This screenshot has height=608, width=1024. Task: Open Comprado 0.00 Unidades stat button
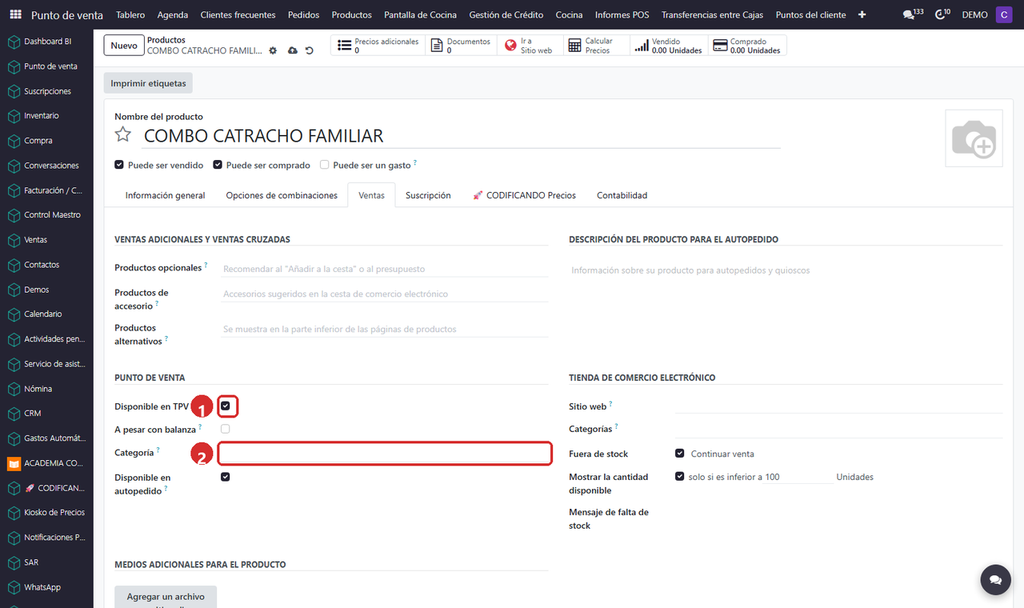click(x=747, y=45)
